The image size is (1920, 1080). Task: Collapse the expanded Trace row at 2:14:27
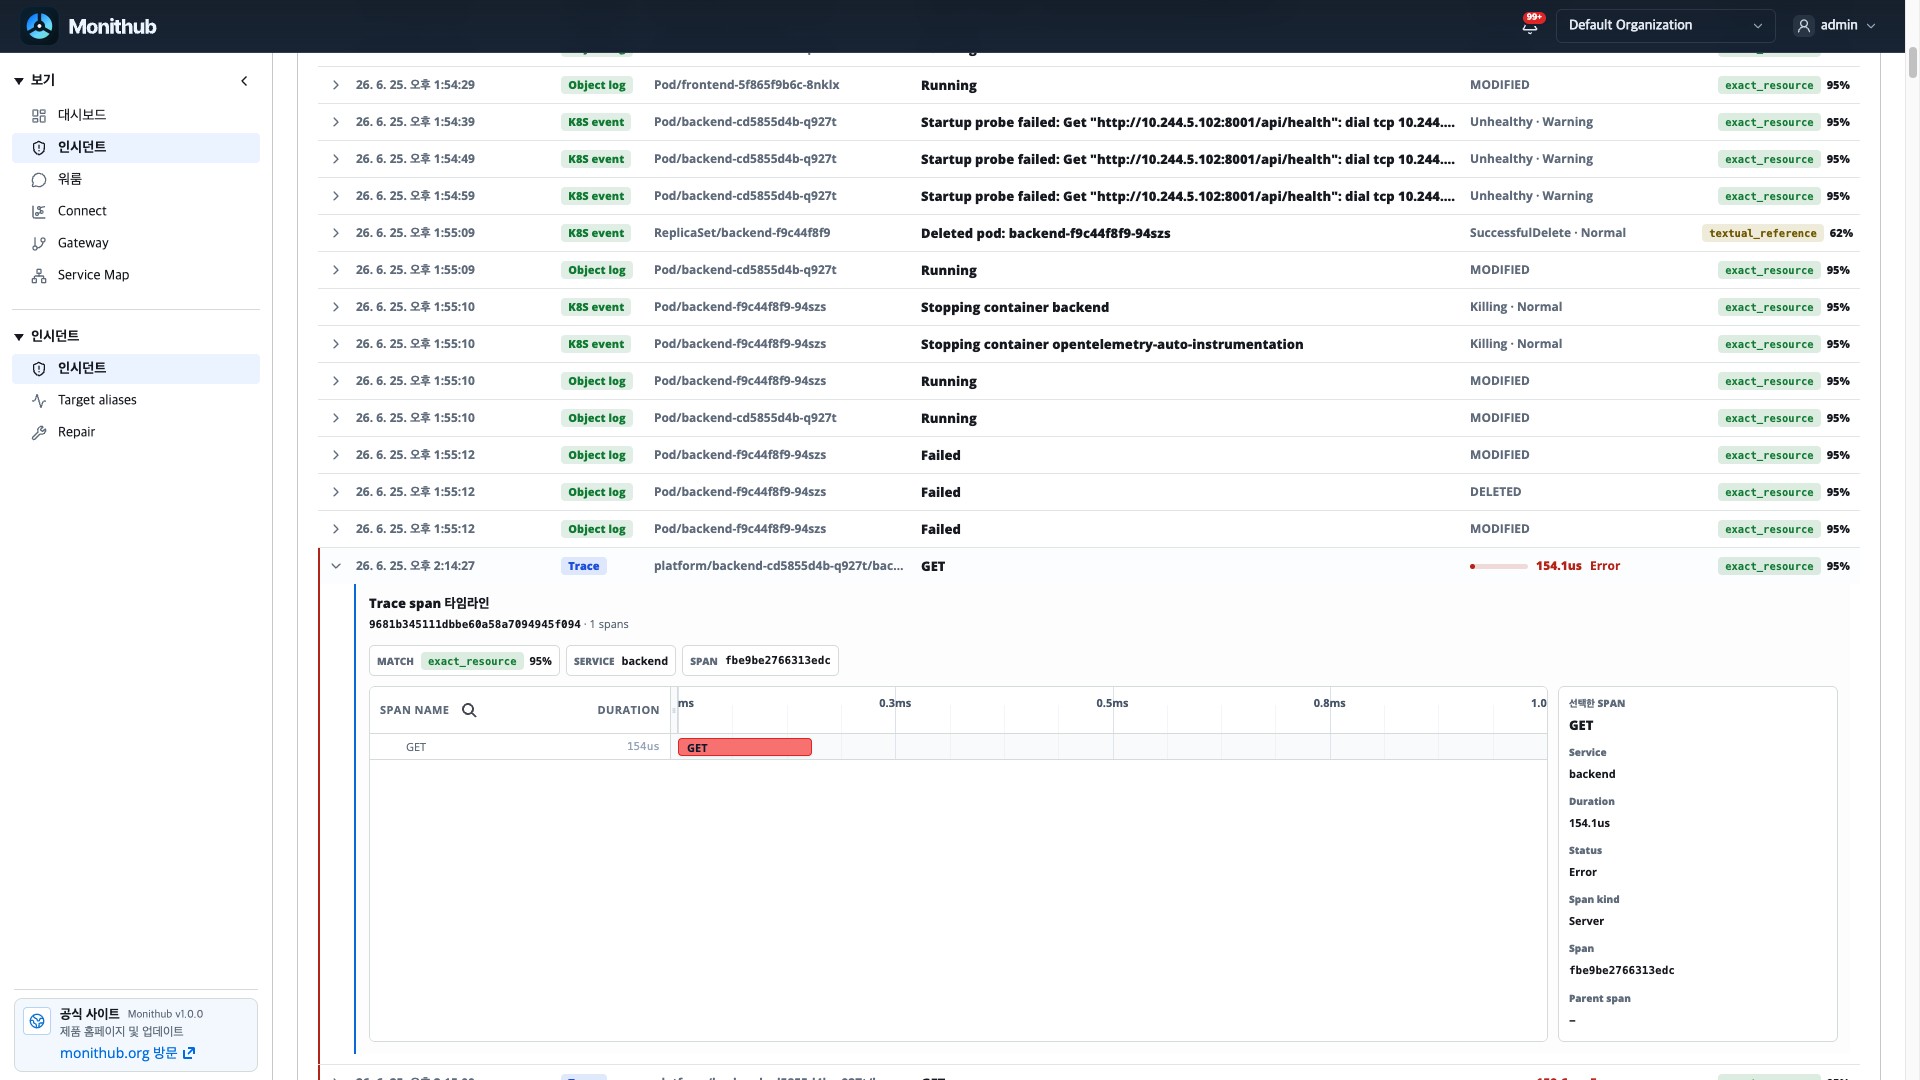[x=336, y=566]
